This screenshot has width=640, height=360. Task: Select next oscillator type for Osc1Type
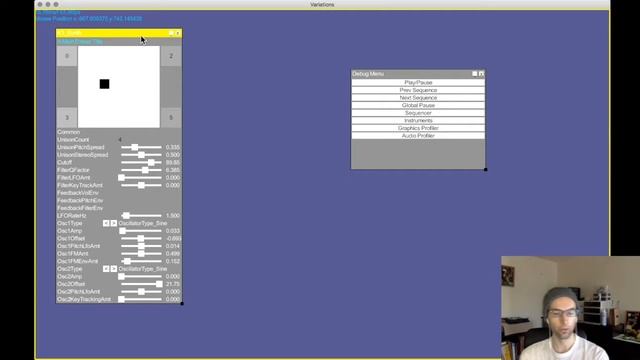point(114,223)
